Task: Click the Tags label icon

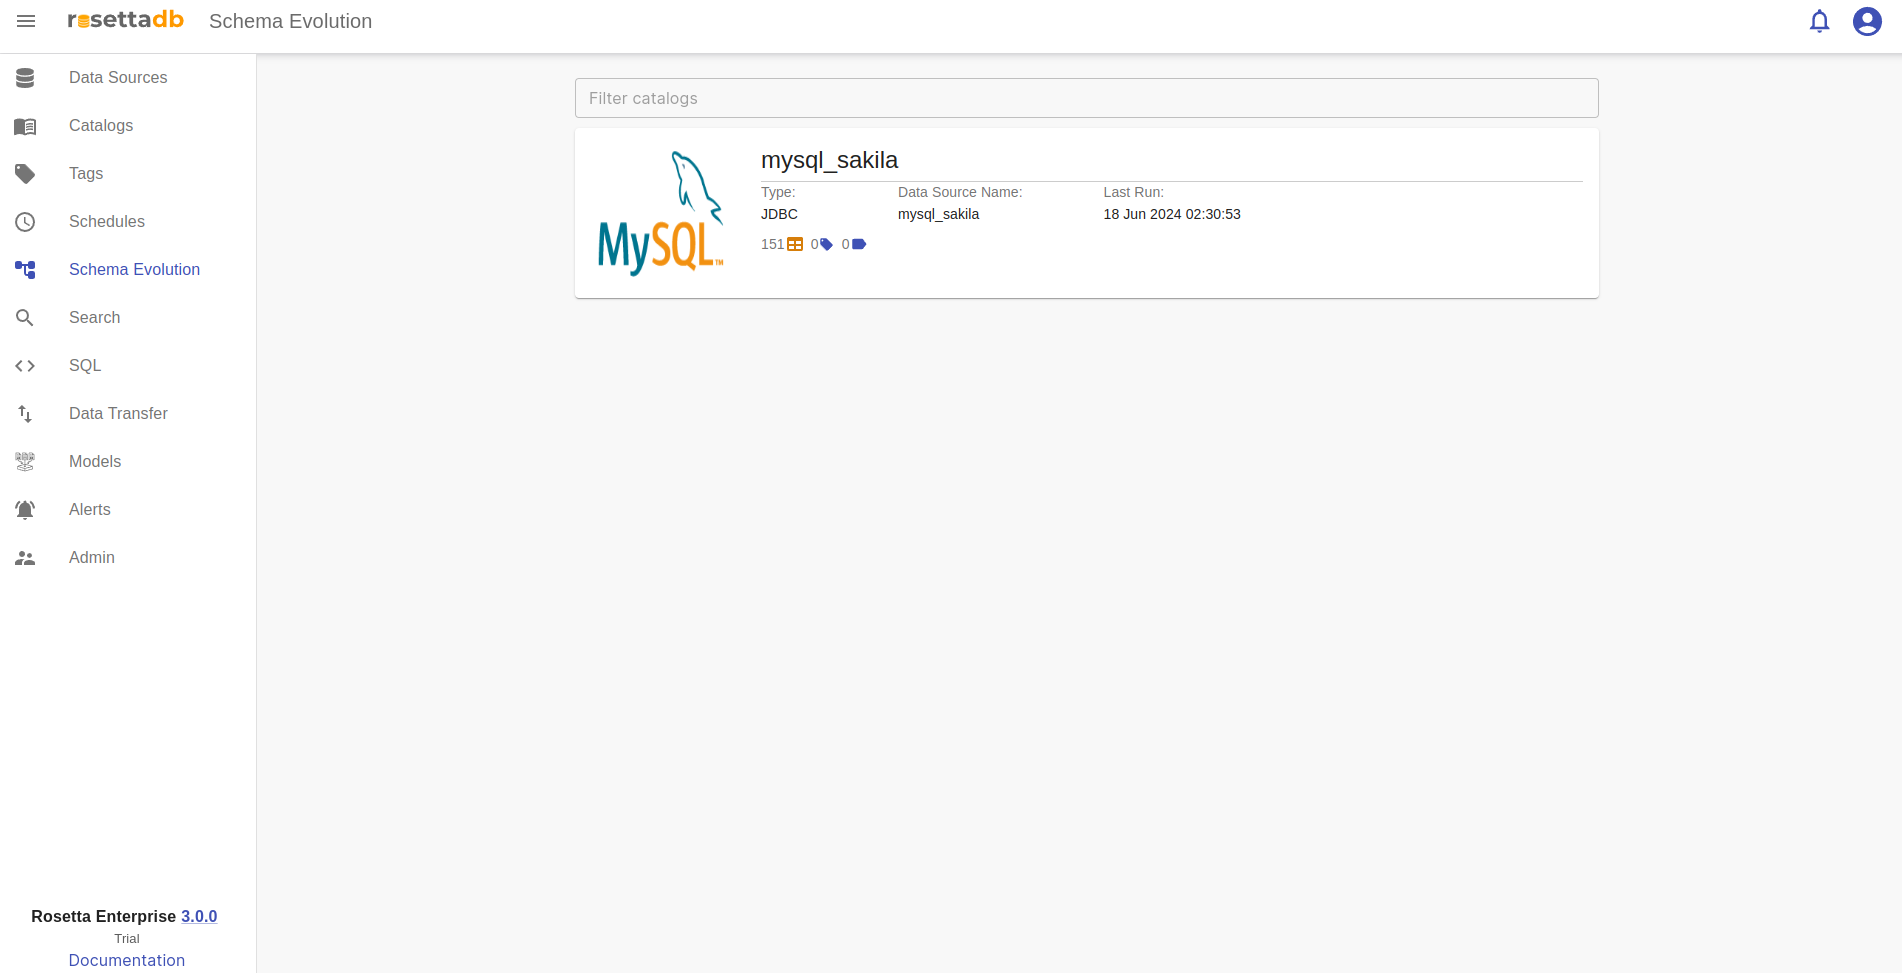Action: [x=25, y=174]
